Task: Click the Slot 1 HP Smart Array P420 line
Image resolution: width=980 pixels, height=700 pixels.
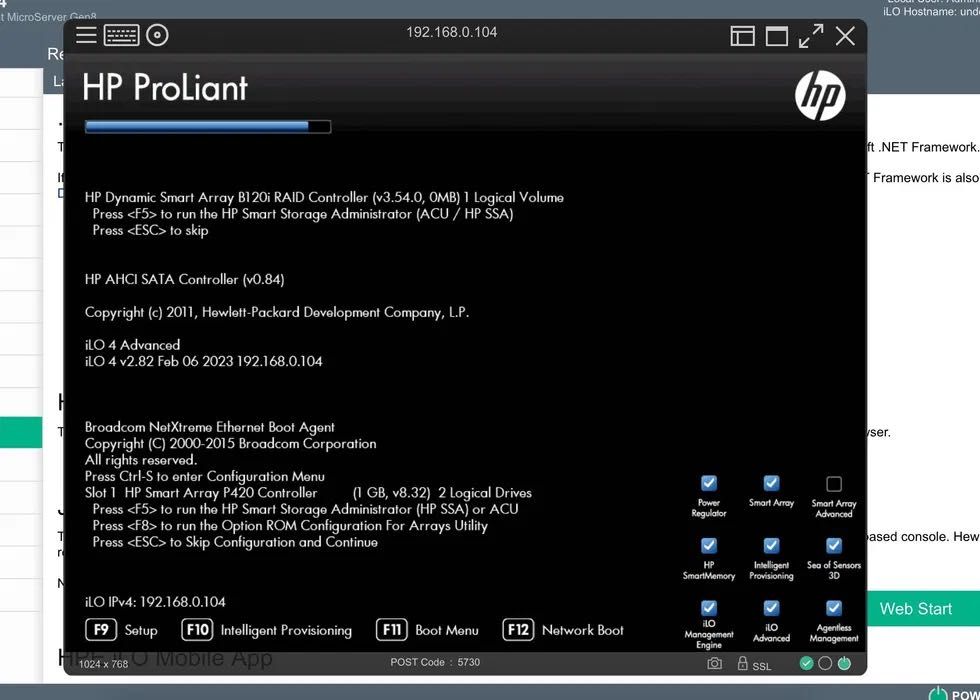Action: 308,493
